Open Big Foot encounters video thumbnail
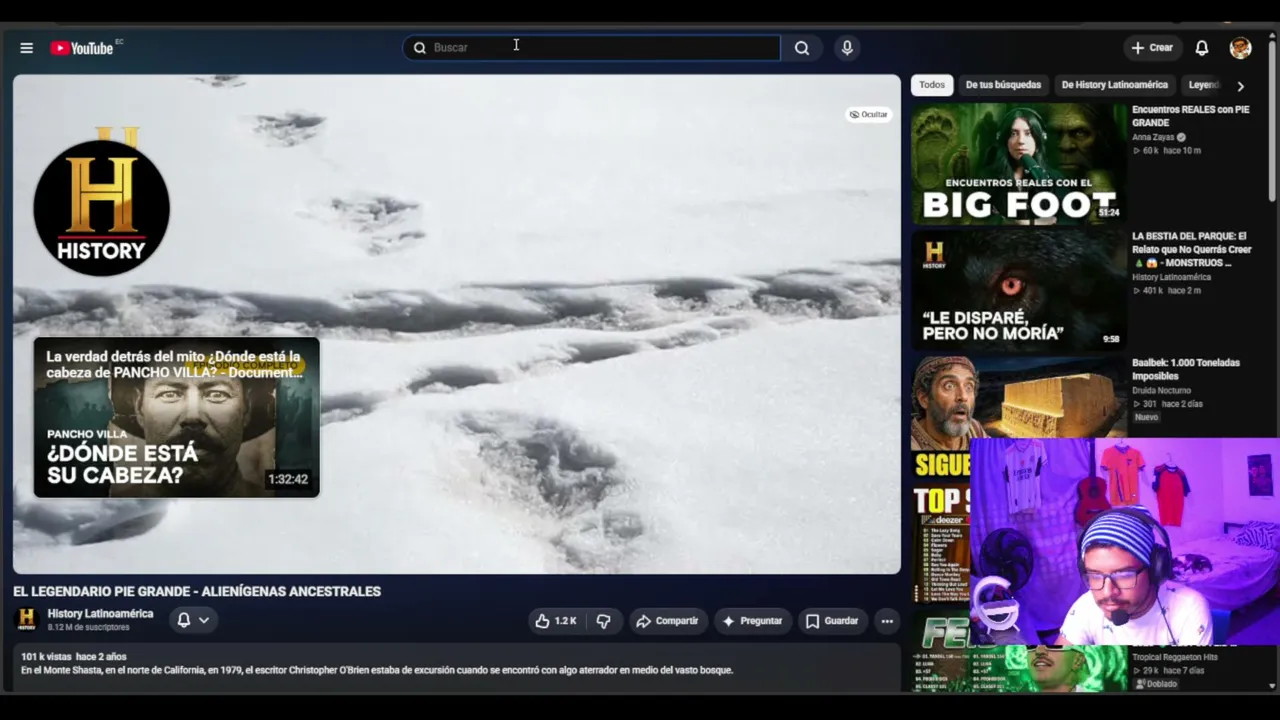The image size is (1280, 720). click(1018, 163)
